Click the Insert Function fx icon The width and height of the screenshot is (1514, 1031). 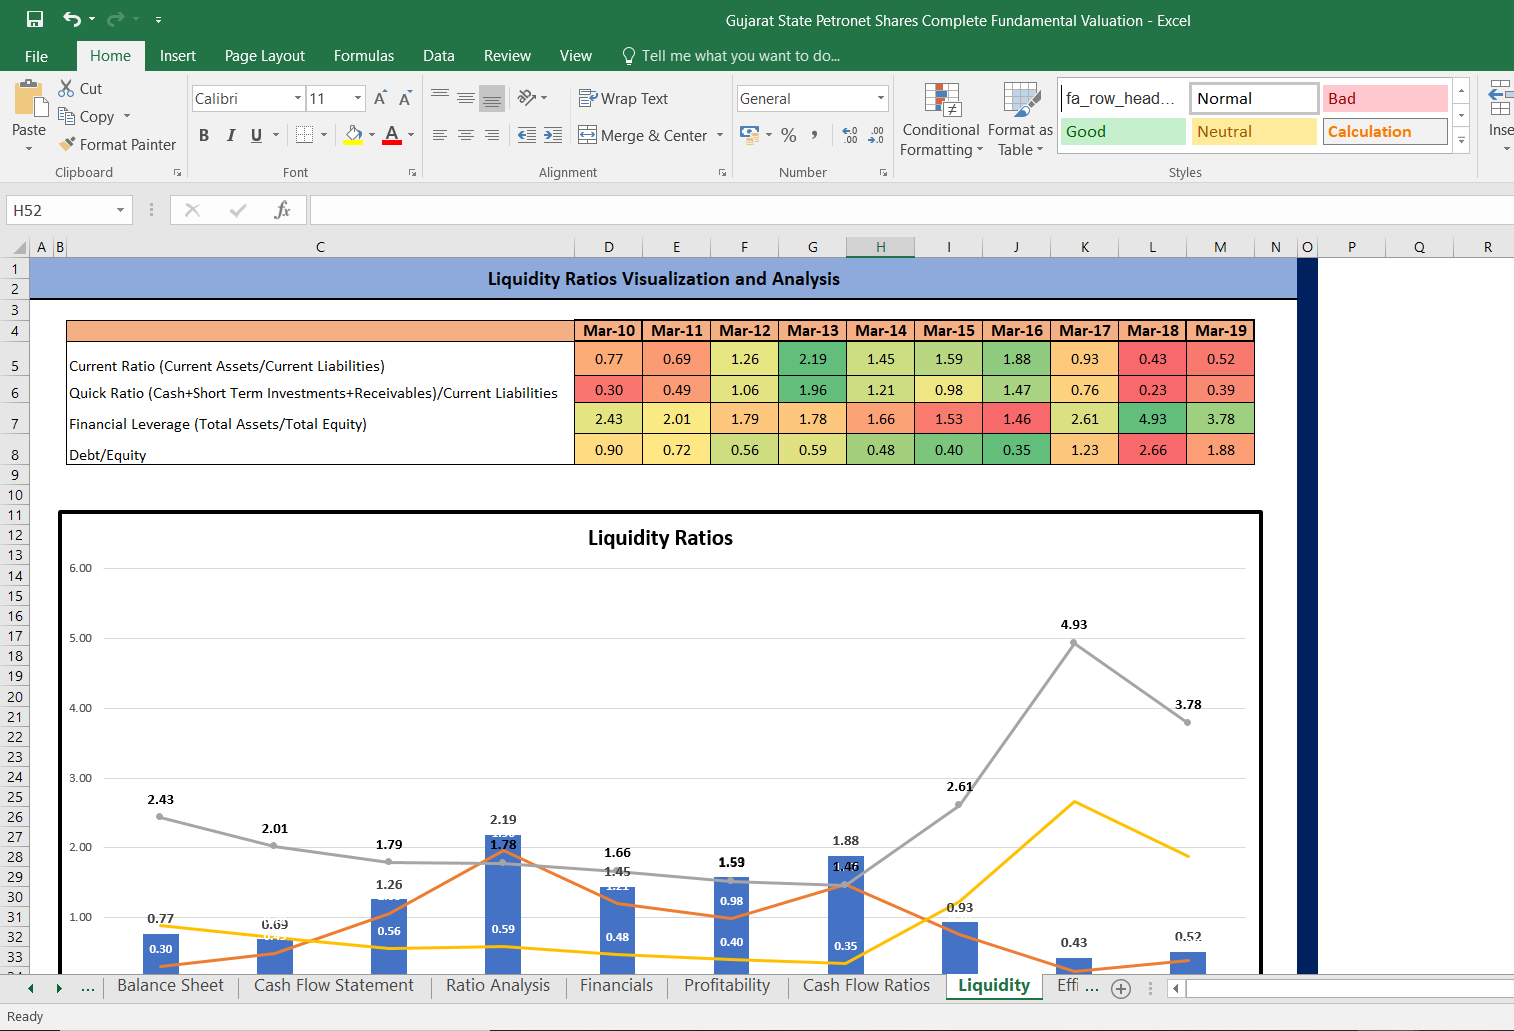click(282, 210)
